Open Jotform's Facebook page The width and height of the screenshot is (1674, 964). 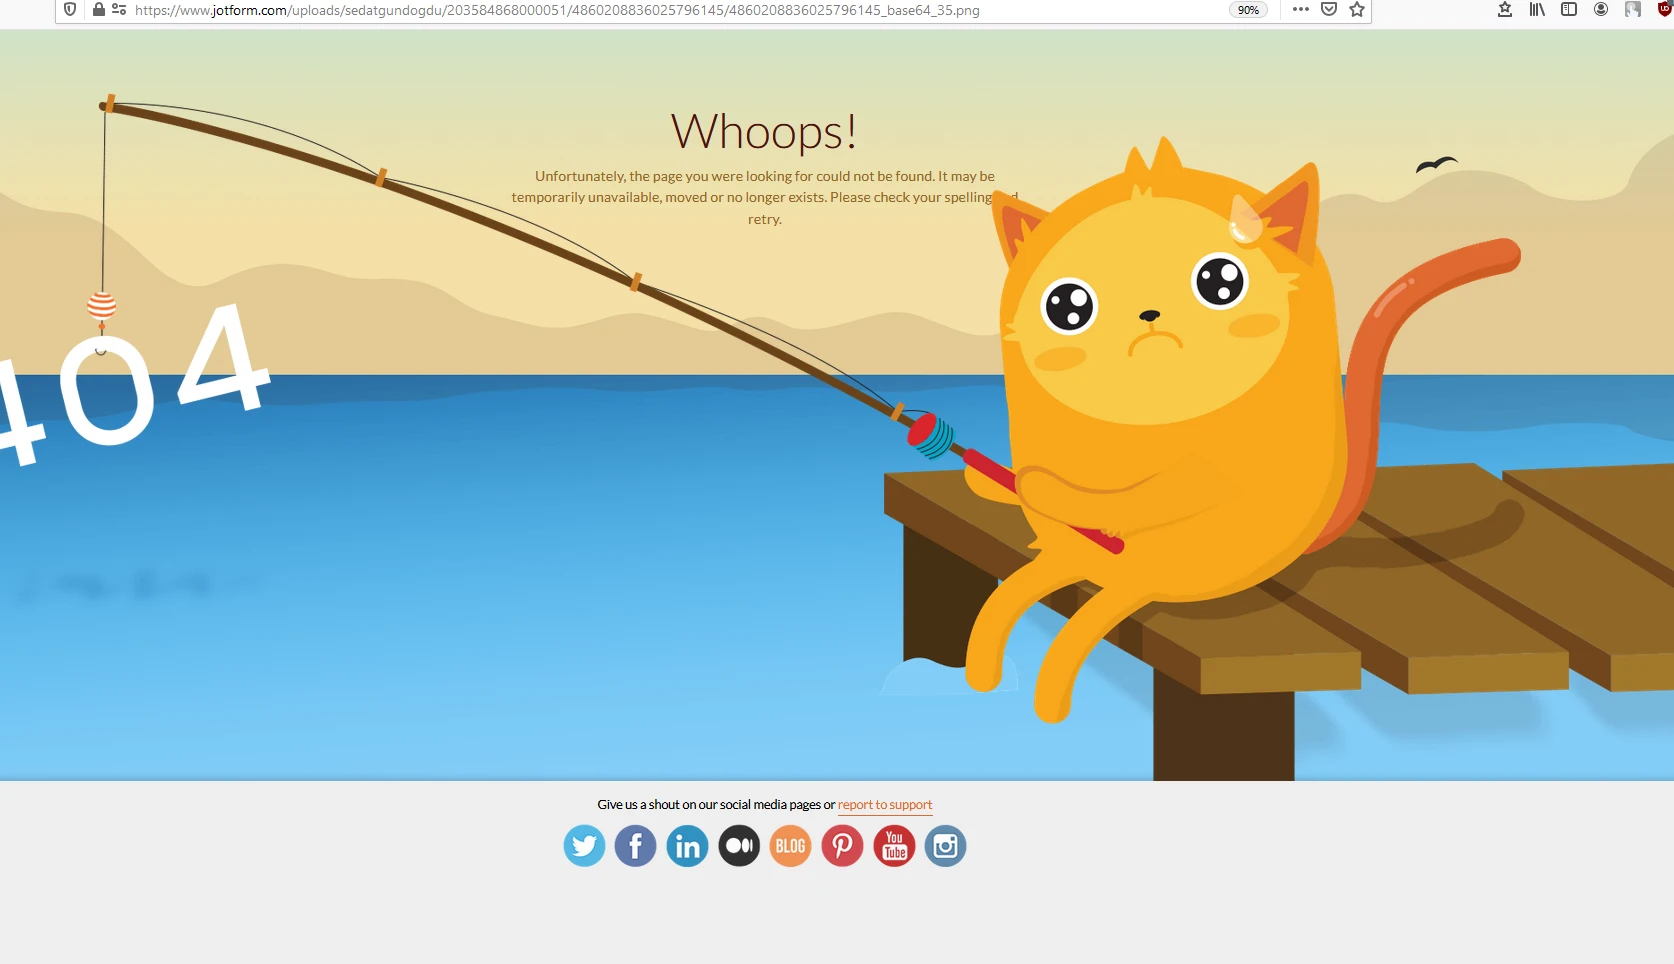tap(636, 846)
